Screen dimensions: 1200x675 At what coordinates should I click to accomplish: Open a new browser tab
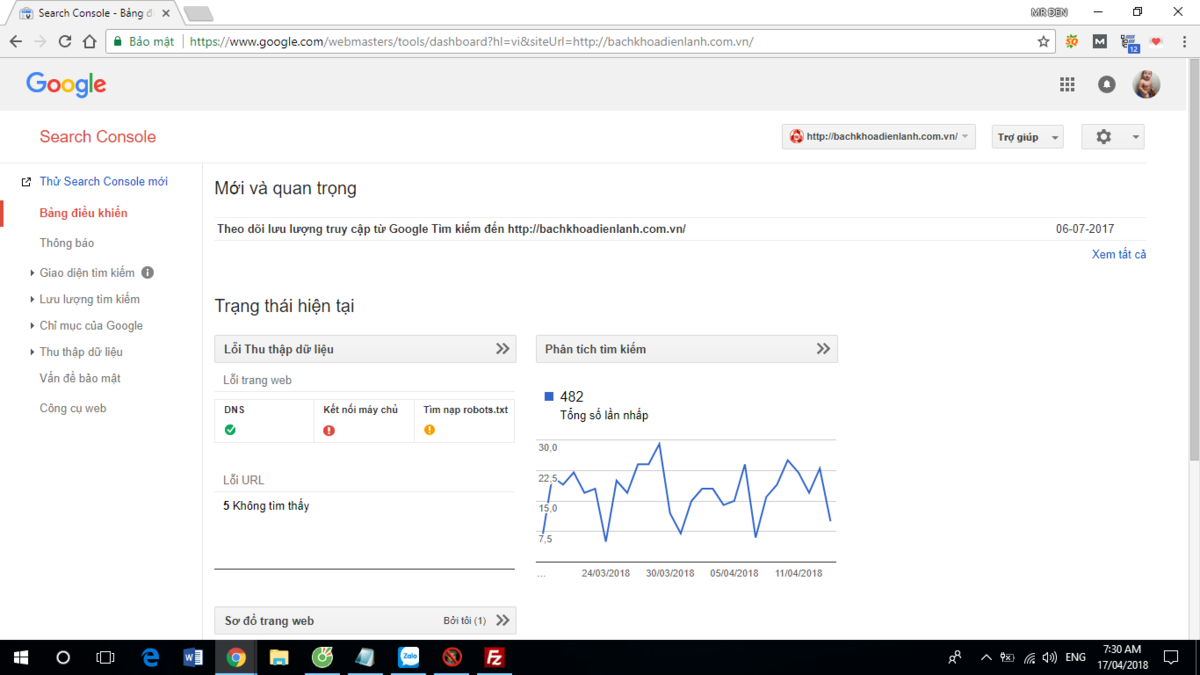[x=198, y=13]
